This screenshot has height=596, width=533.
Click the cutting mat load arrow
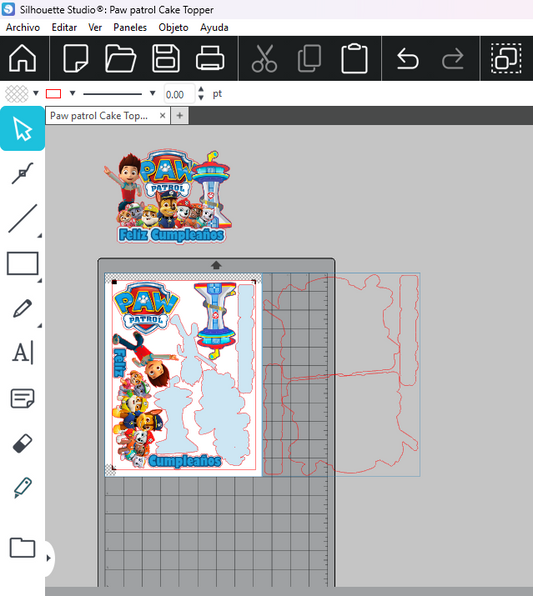coord(216,265)
